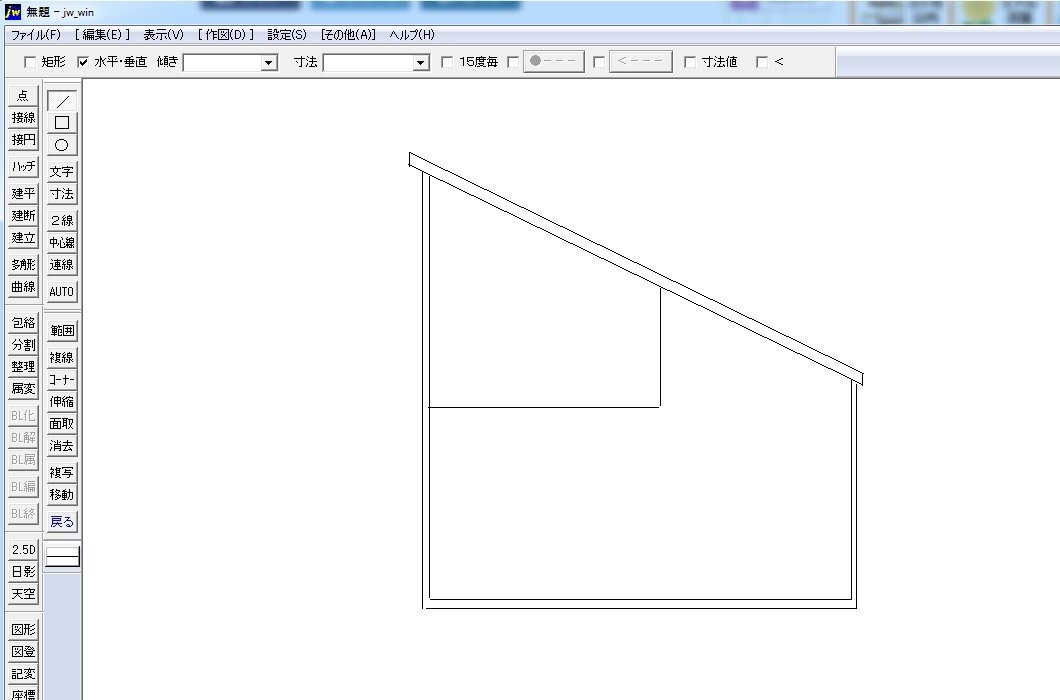Screen dimensions: 1060x700
Task: Select the コーナー corner tool
Action: [x=62, y=379]
